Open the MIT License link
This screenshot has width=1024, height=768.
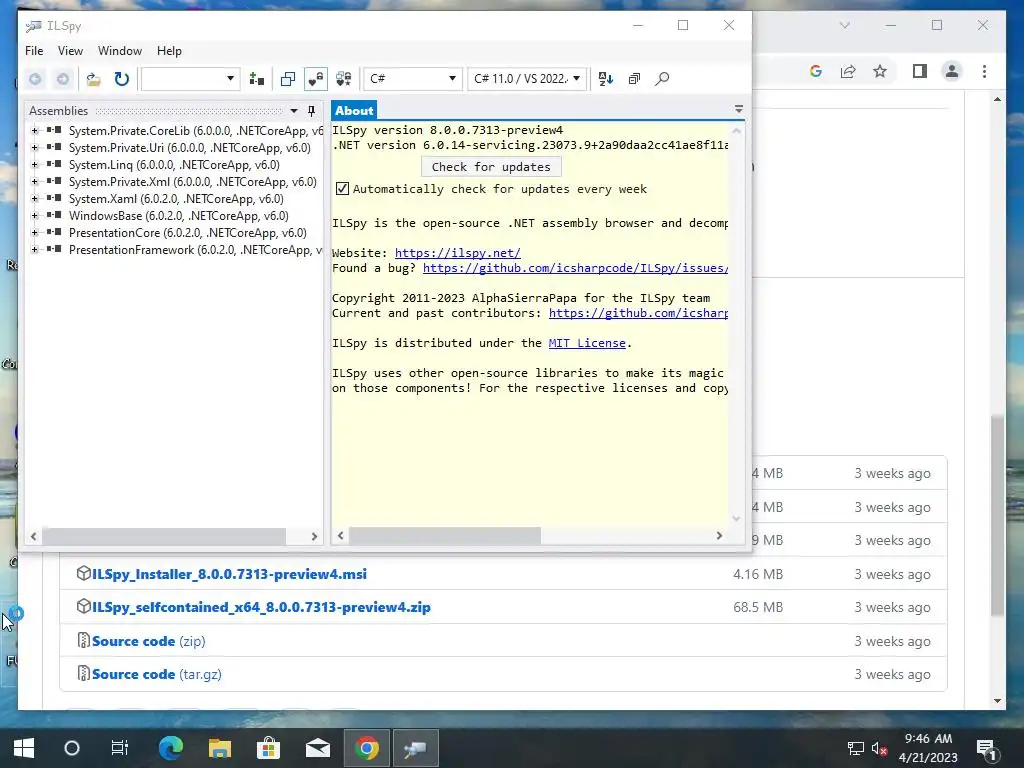tap(587, 344)
